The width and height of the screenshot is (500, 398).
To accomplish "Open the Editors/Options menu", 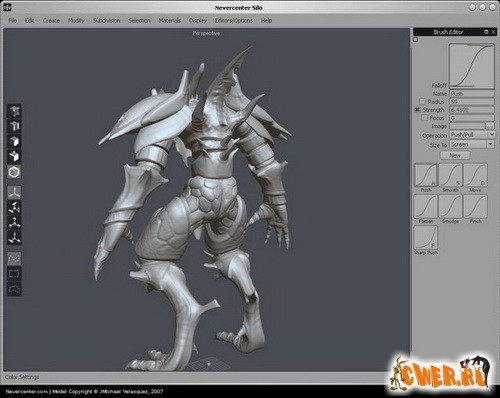I will tap(234, 21).
